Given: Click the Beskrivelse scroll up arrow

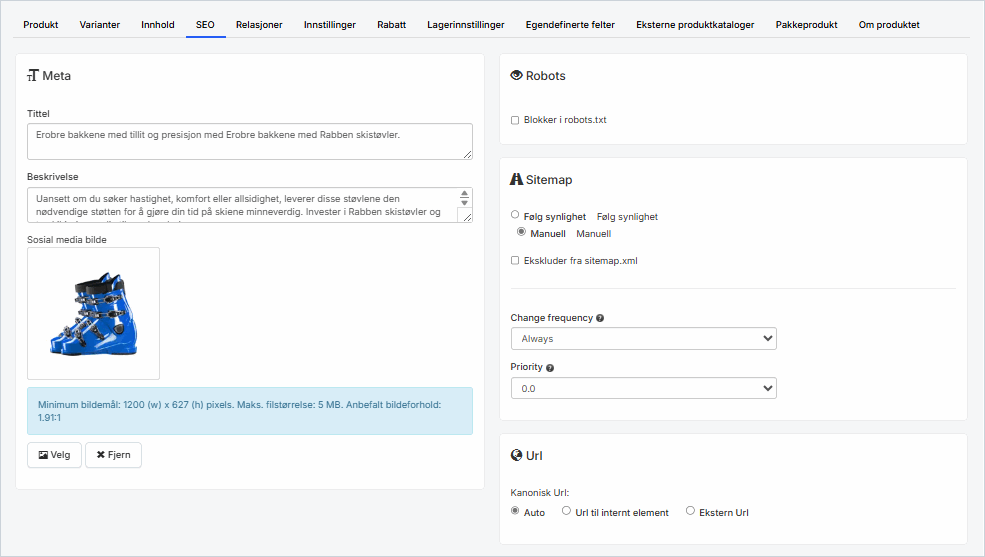Looking at the screenshot, I should click(x=464, y=195).
